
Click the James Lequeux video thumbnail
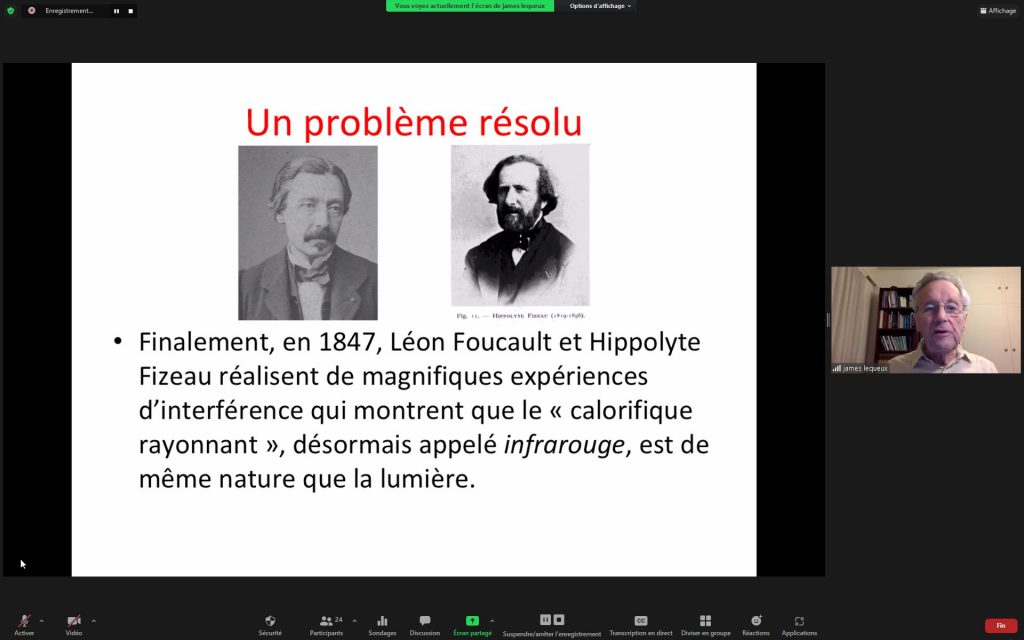tap(925, 319)
